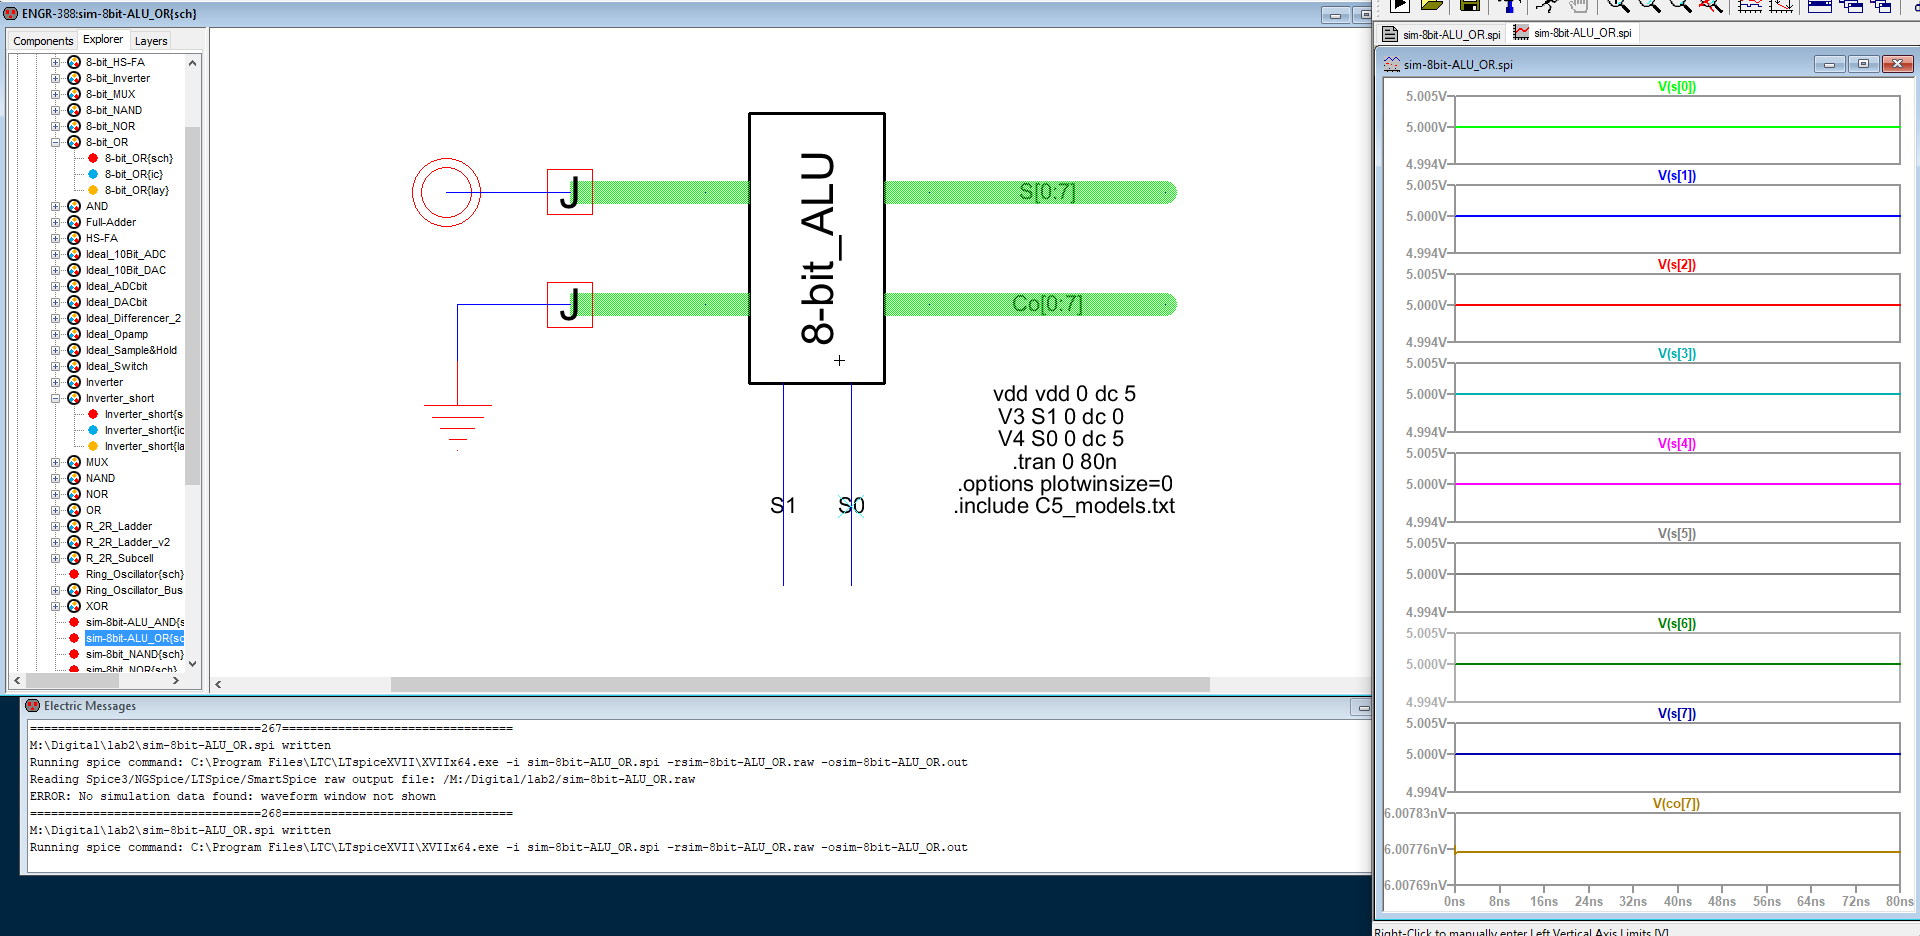The image size is (1920, 936).
Task: Click the first waveform autorange plot icon
Action: click(x=1750, y=5)
